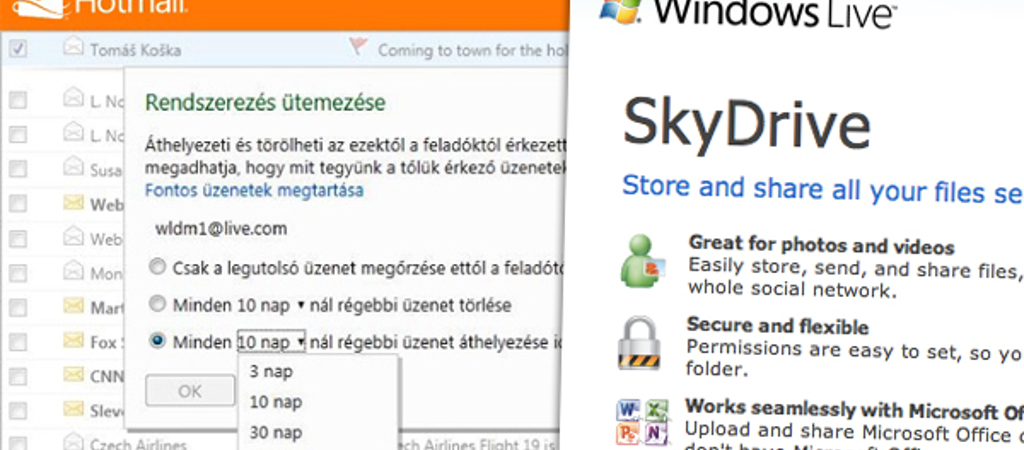Click the sender name Tomáš Koška
Screen dimensions: 1024x450
136,50
